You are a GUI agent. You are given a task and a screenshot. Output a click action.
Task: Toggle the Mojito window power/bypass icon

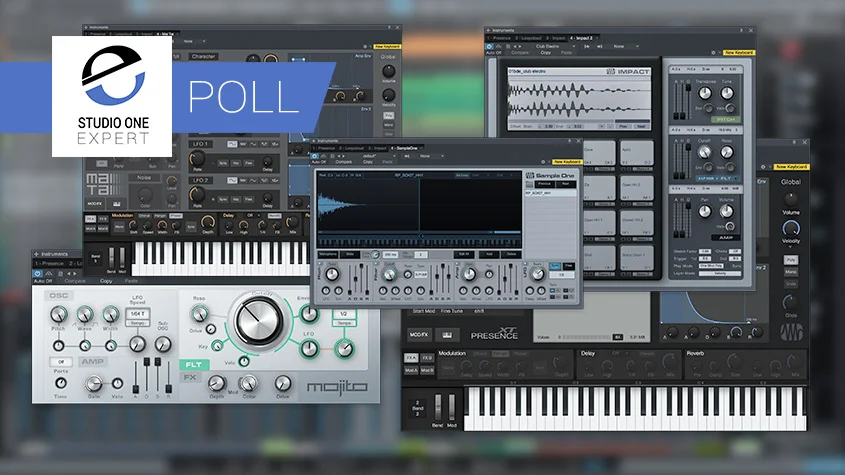(x=37, y=274)
